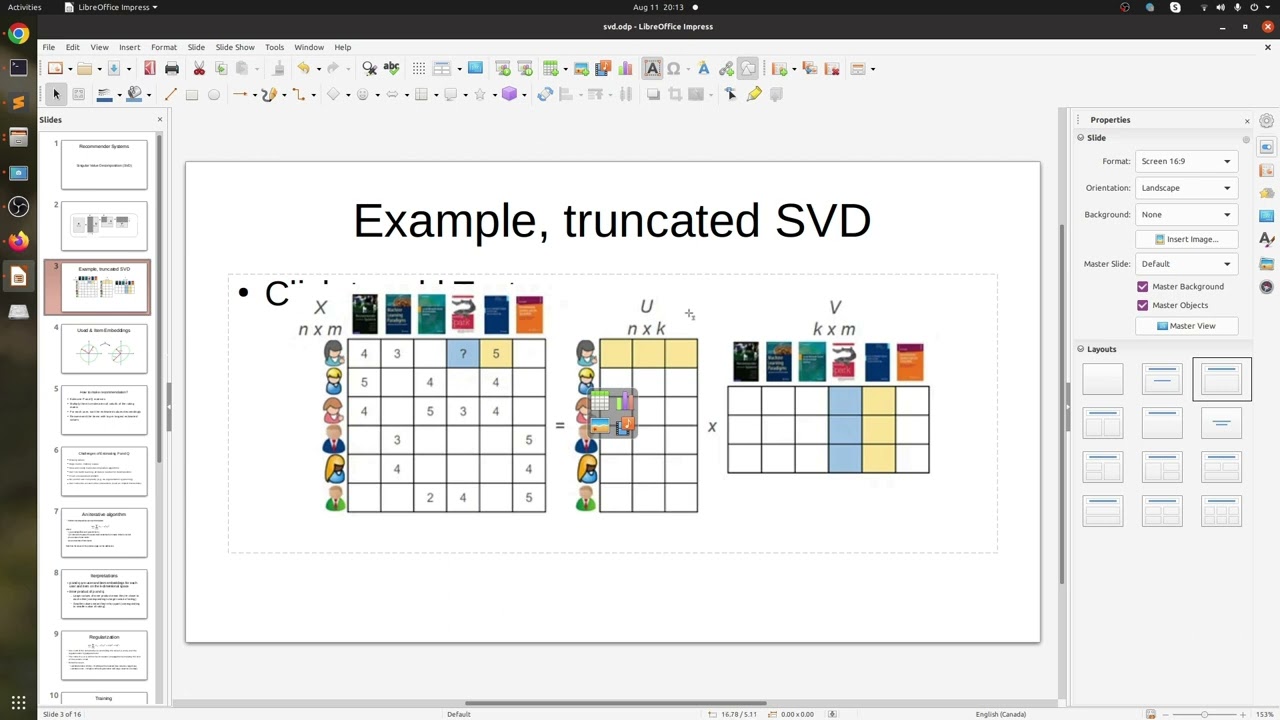Open the Background dropdown showing None
Screen dimensions: 1280x720
1186,214
